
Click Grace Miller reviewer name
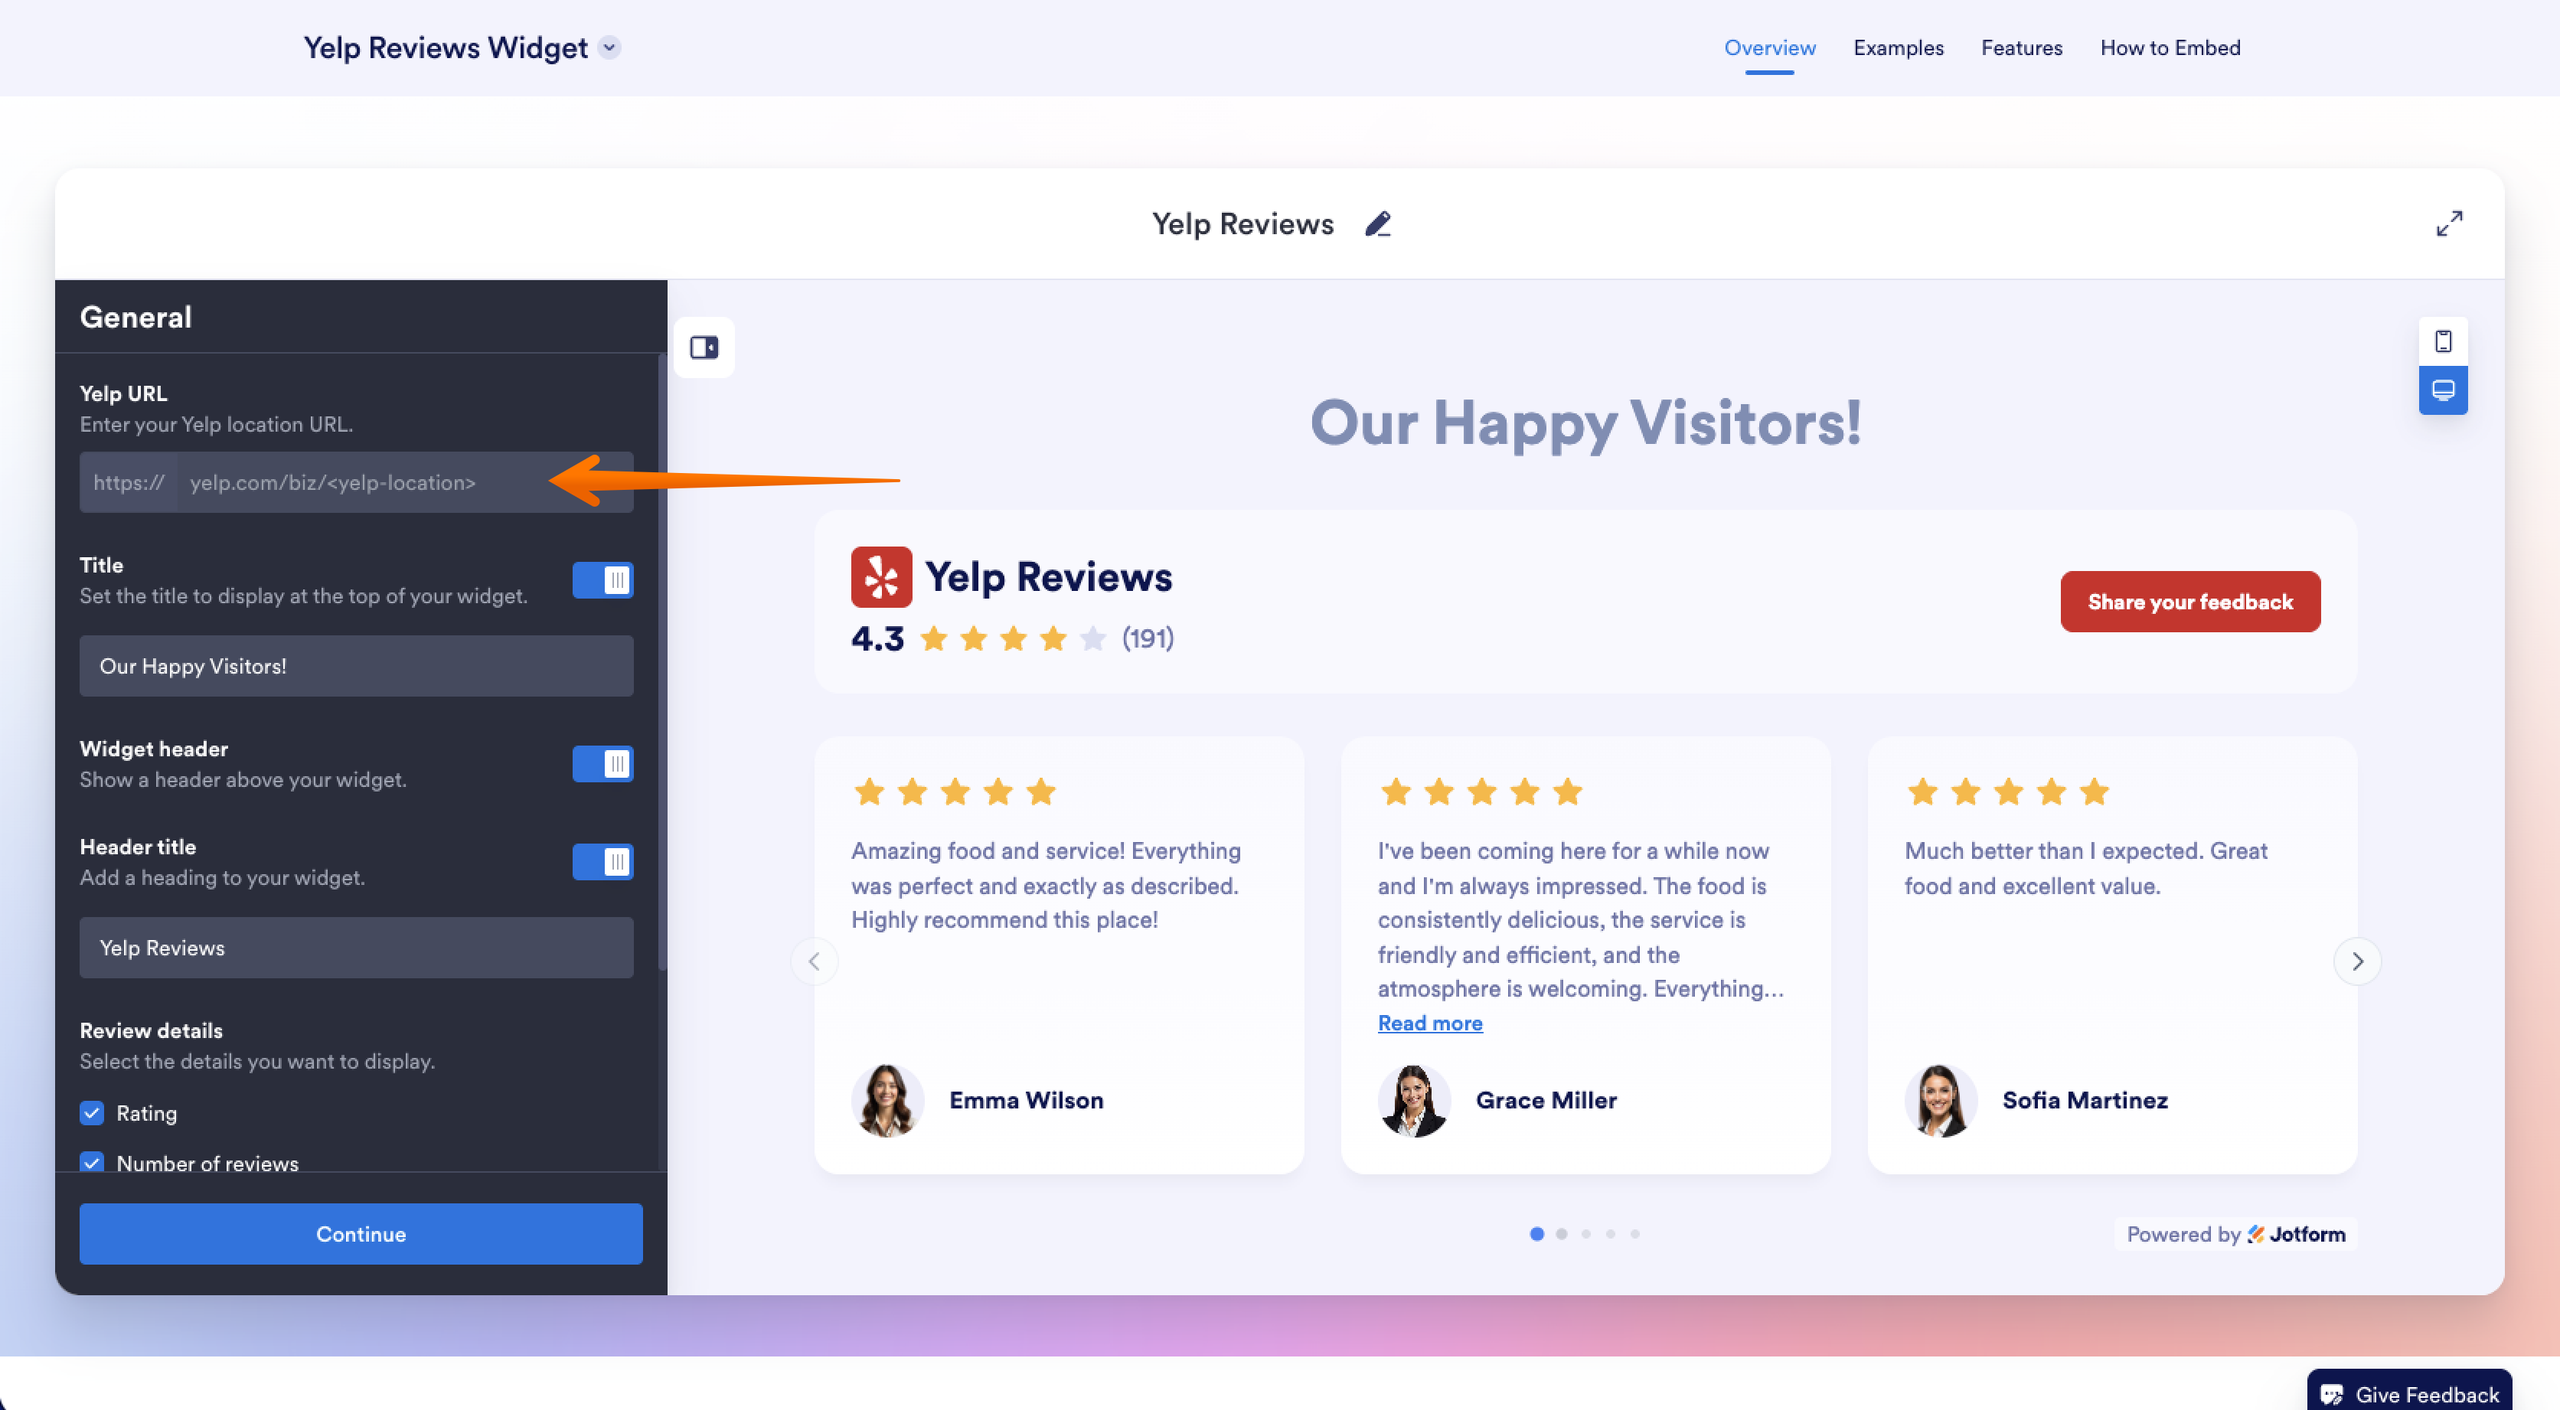click(x=1546, y=1100)
